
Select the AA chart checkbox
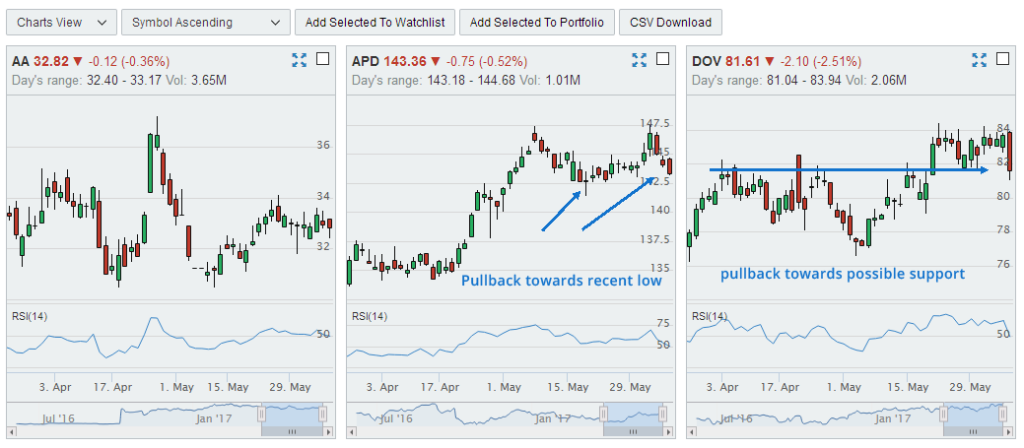pos(323,59)
